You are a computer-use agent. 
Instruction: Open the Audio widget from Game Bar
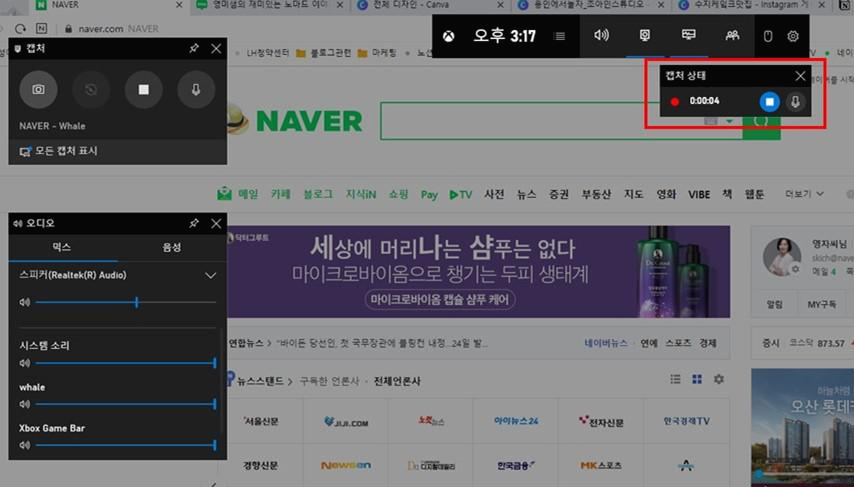(601, 36)
